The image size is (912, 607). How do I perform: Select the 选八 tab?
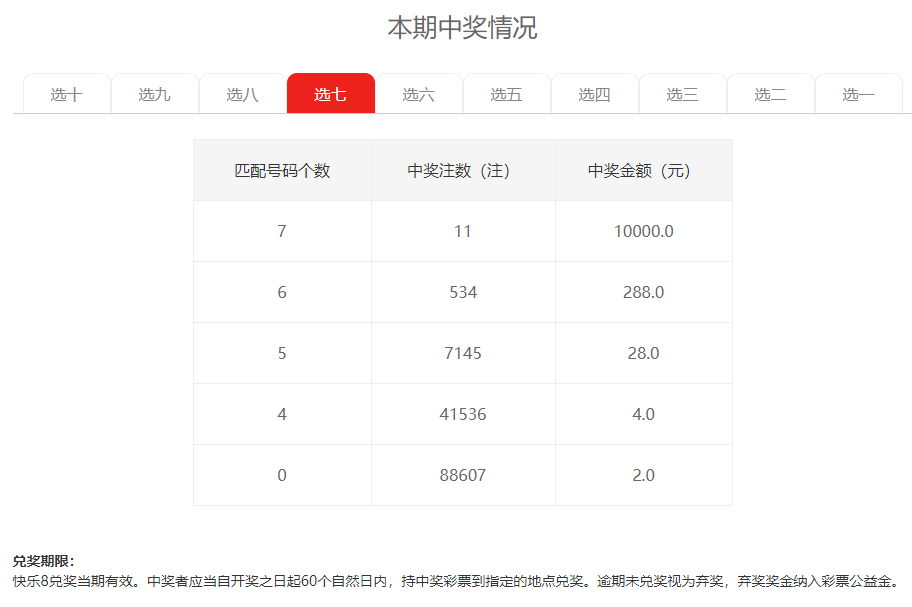[x=242, y=94]
